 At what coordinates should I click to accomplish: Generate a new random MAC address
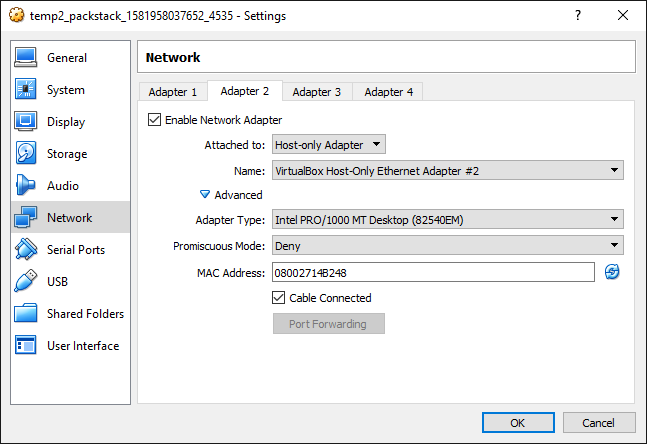click(x=612, y=272)
